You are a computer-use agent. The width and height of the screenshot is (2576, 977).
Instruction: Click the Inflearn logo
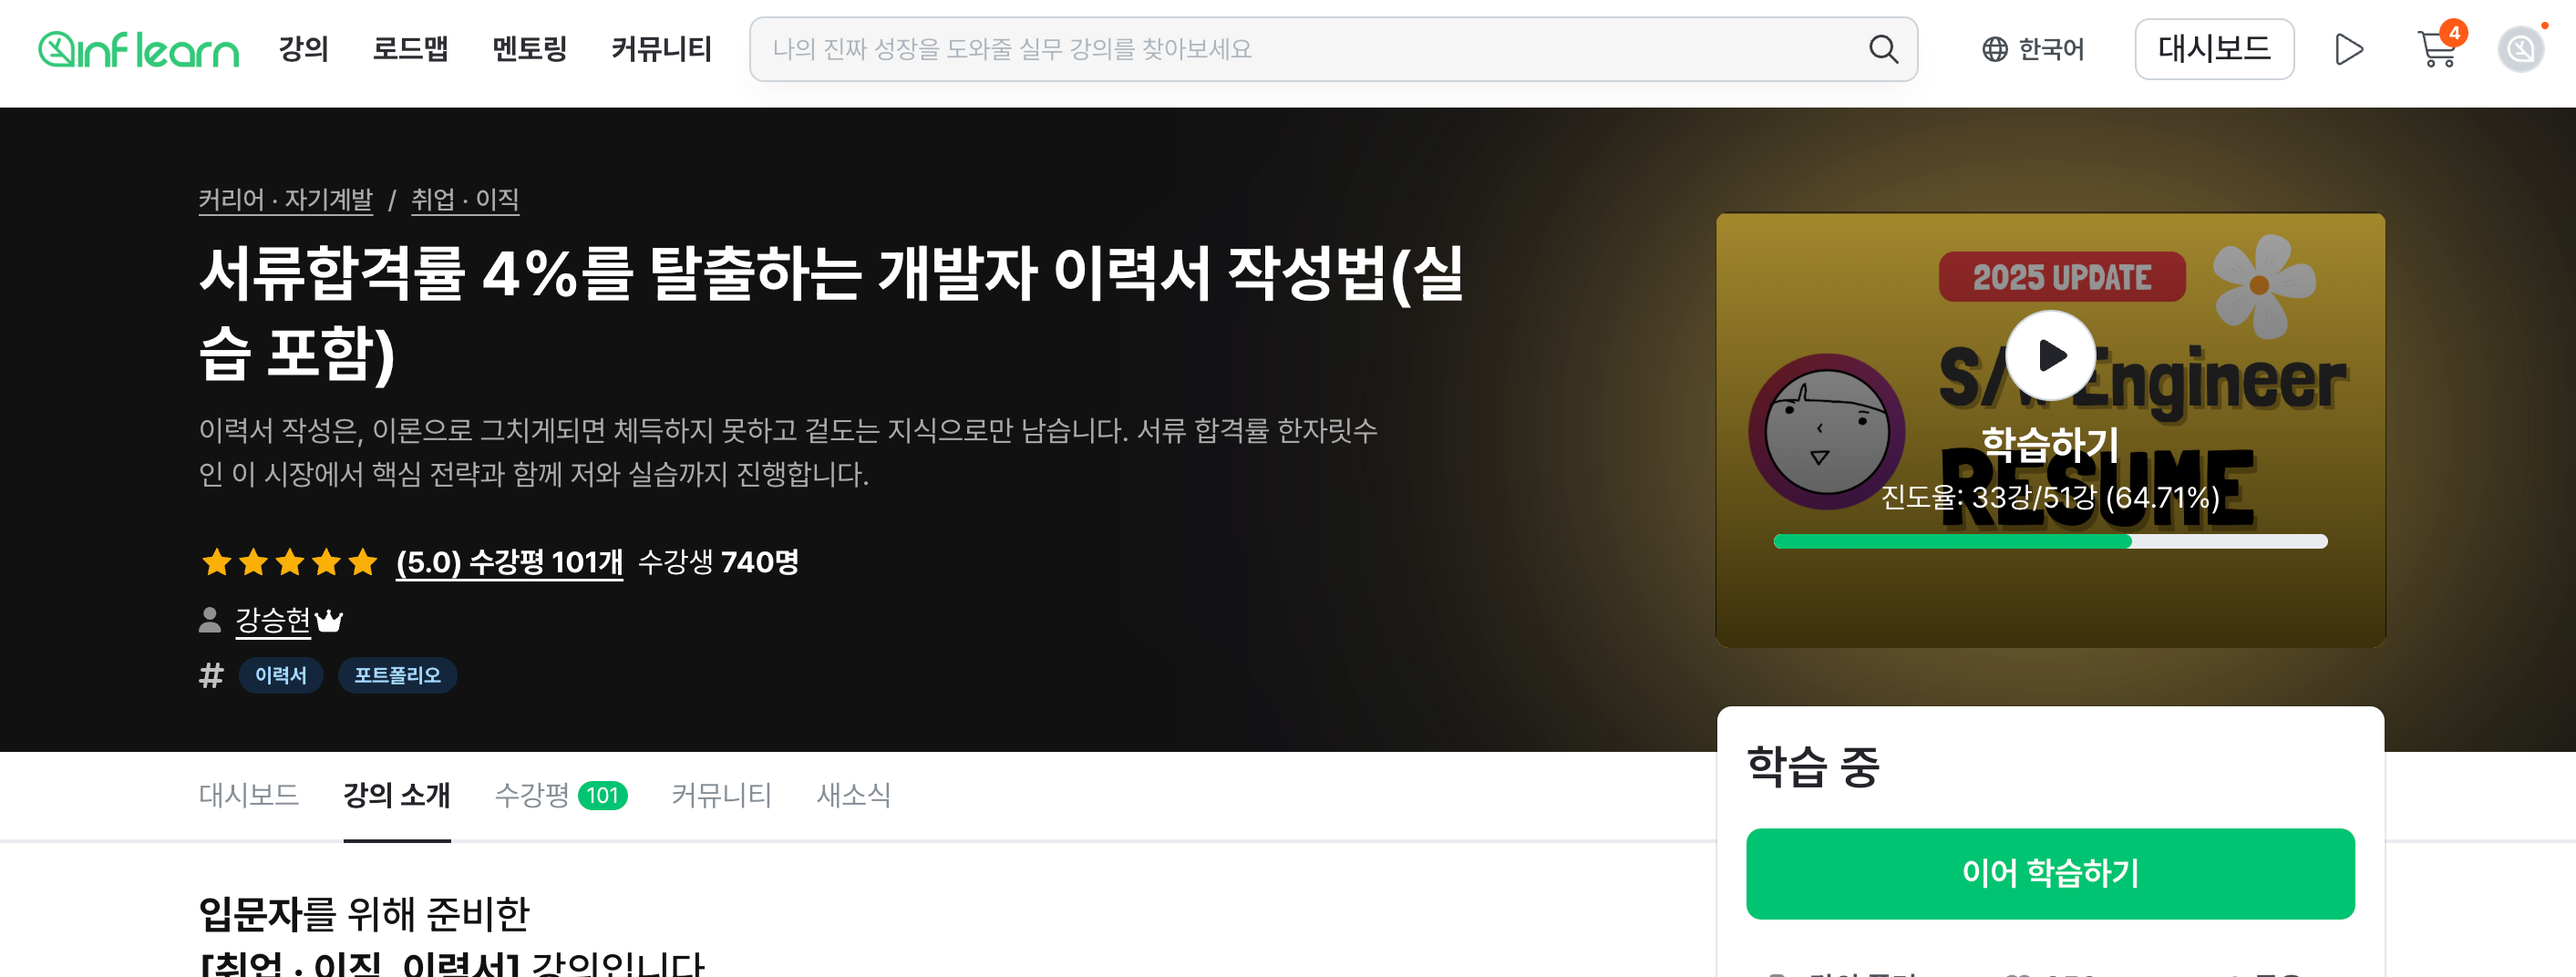click(x=138, y=49)
